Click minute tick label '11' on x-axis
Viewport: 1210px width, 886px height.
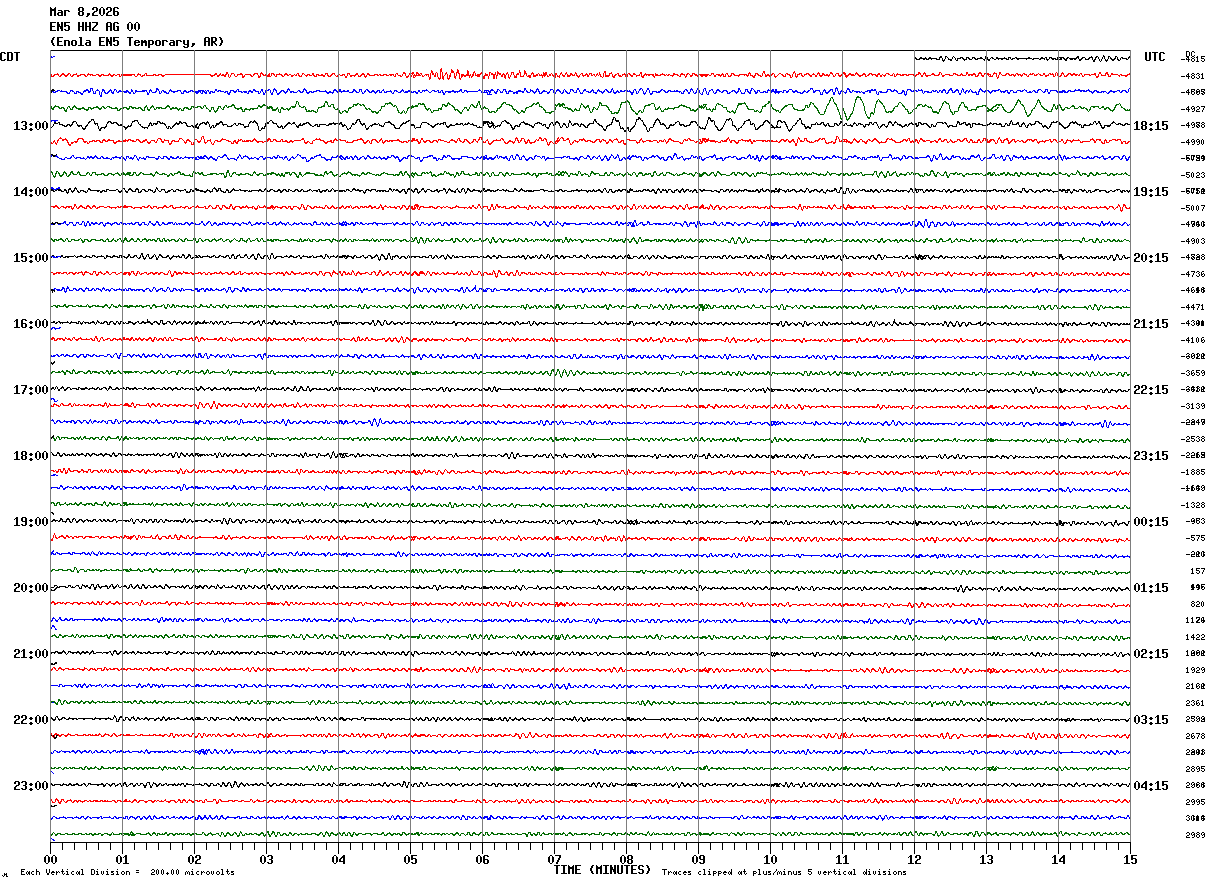842,859
